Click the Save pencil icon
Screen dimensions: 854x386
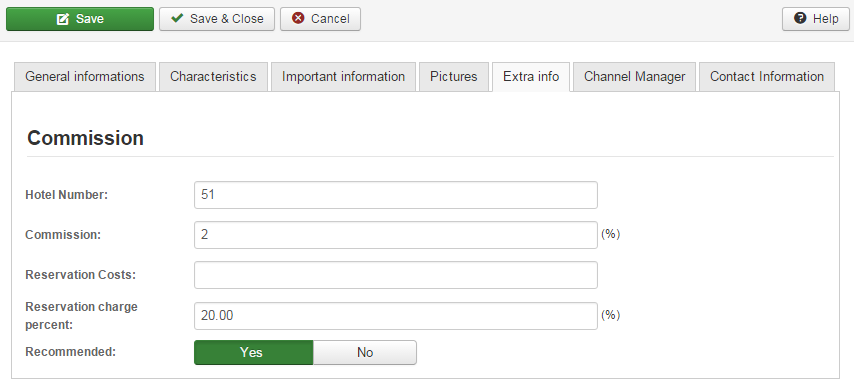[x=63, y=19]
